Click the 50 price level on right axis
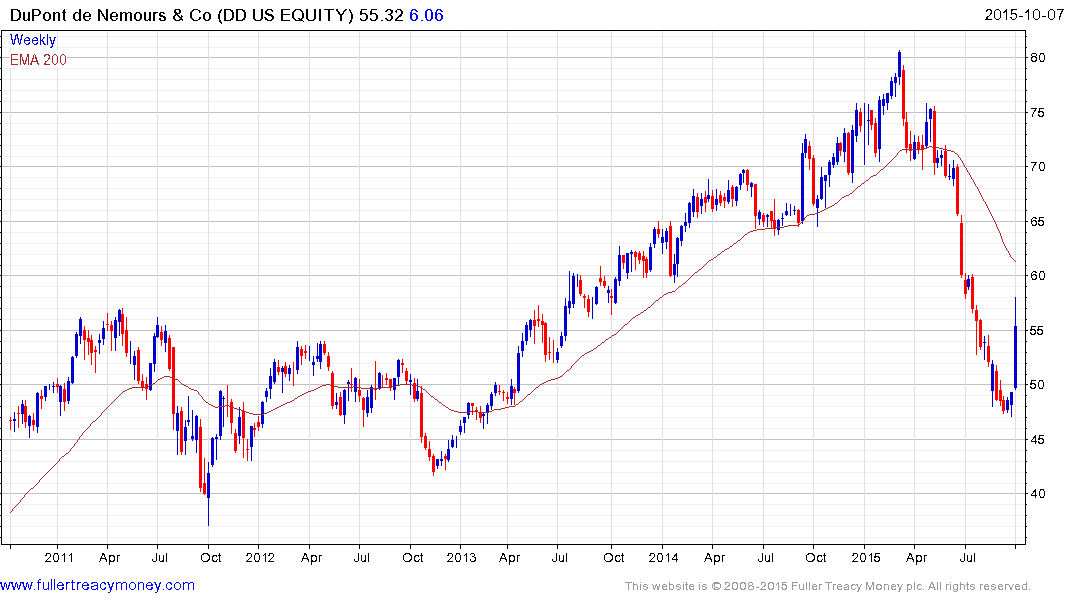Viewport: 1075px width, 600px height. click(1038, 385)
